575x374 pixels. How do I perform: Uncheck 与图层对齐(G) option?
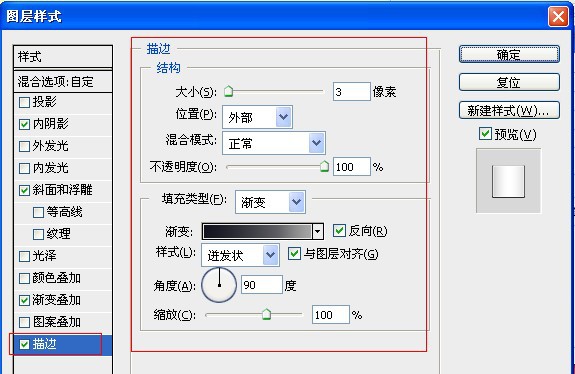[x=294, y=253]
